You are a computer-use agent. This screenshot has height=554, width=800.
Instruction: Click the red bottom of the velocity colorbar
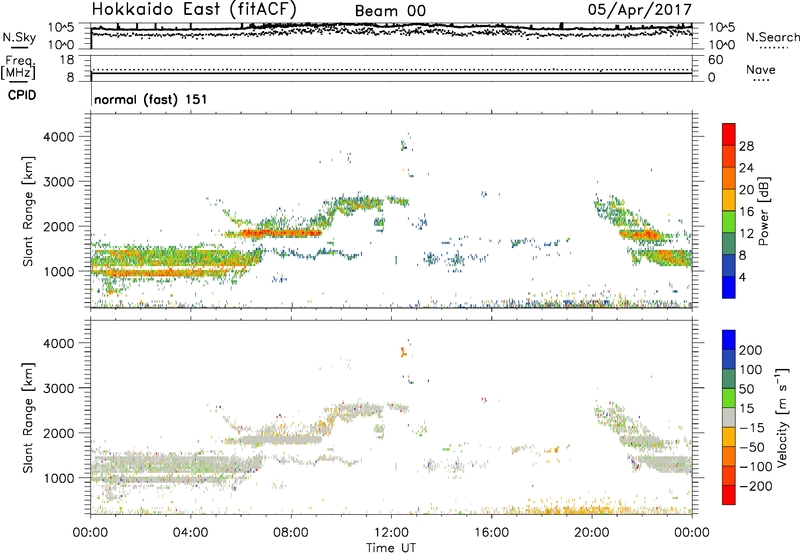click(729, 495)
